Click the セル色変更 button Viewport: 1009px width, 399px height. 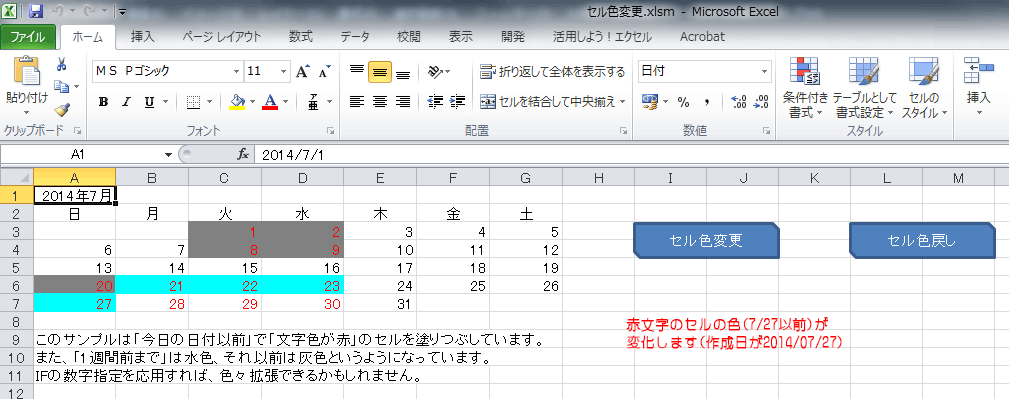pyautogui.click(x=707, y=241)
